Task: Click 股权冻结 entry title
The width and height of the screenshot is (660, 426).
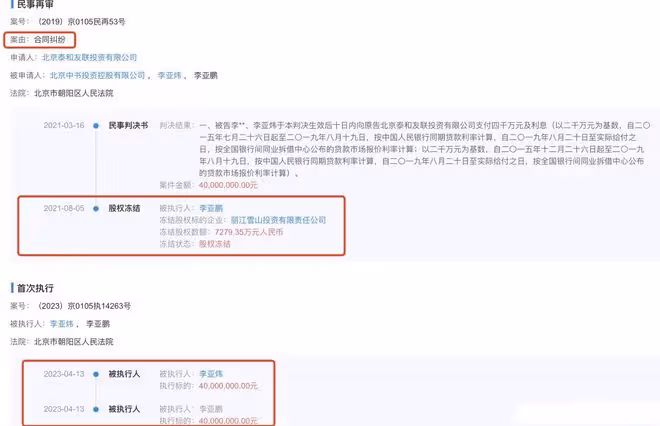Action: point(124,208)
